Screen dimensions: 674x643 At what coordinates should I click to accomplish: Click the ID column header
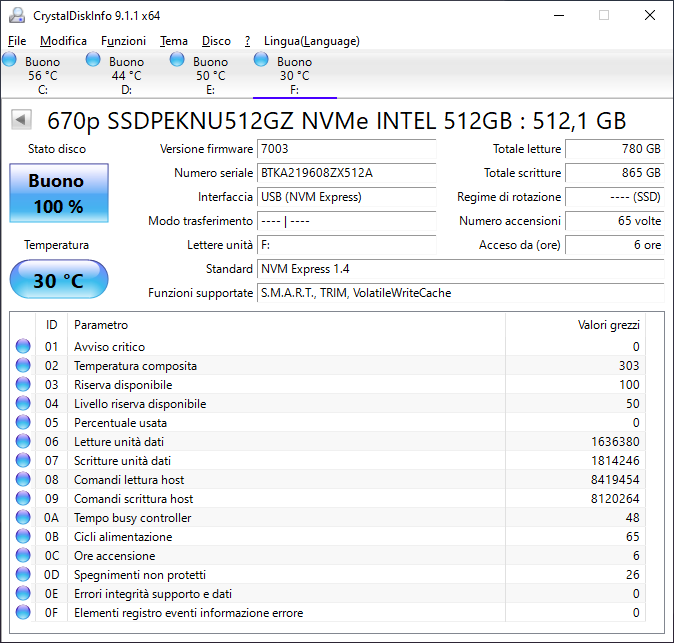tap(52, 325)
